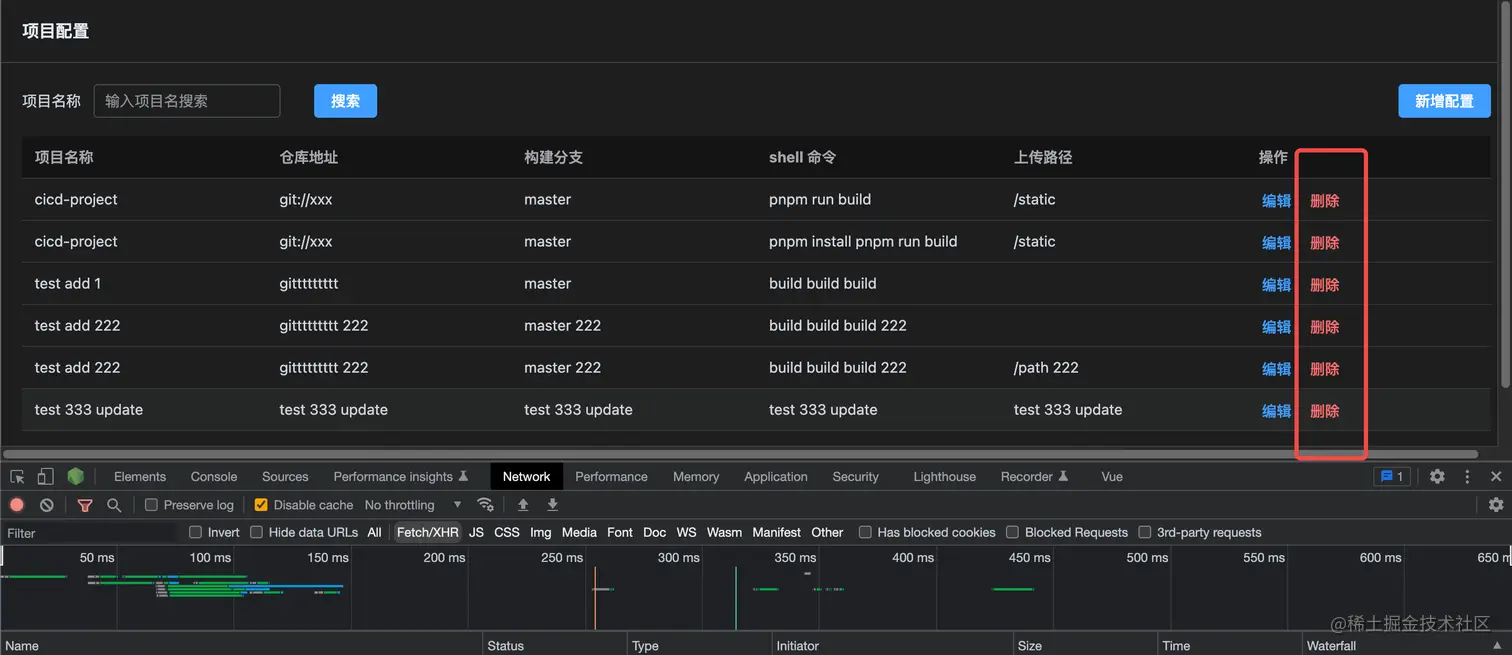1512x655 pixels.
Task: Stop recording with the red record icon
Action: 17,505
